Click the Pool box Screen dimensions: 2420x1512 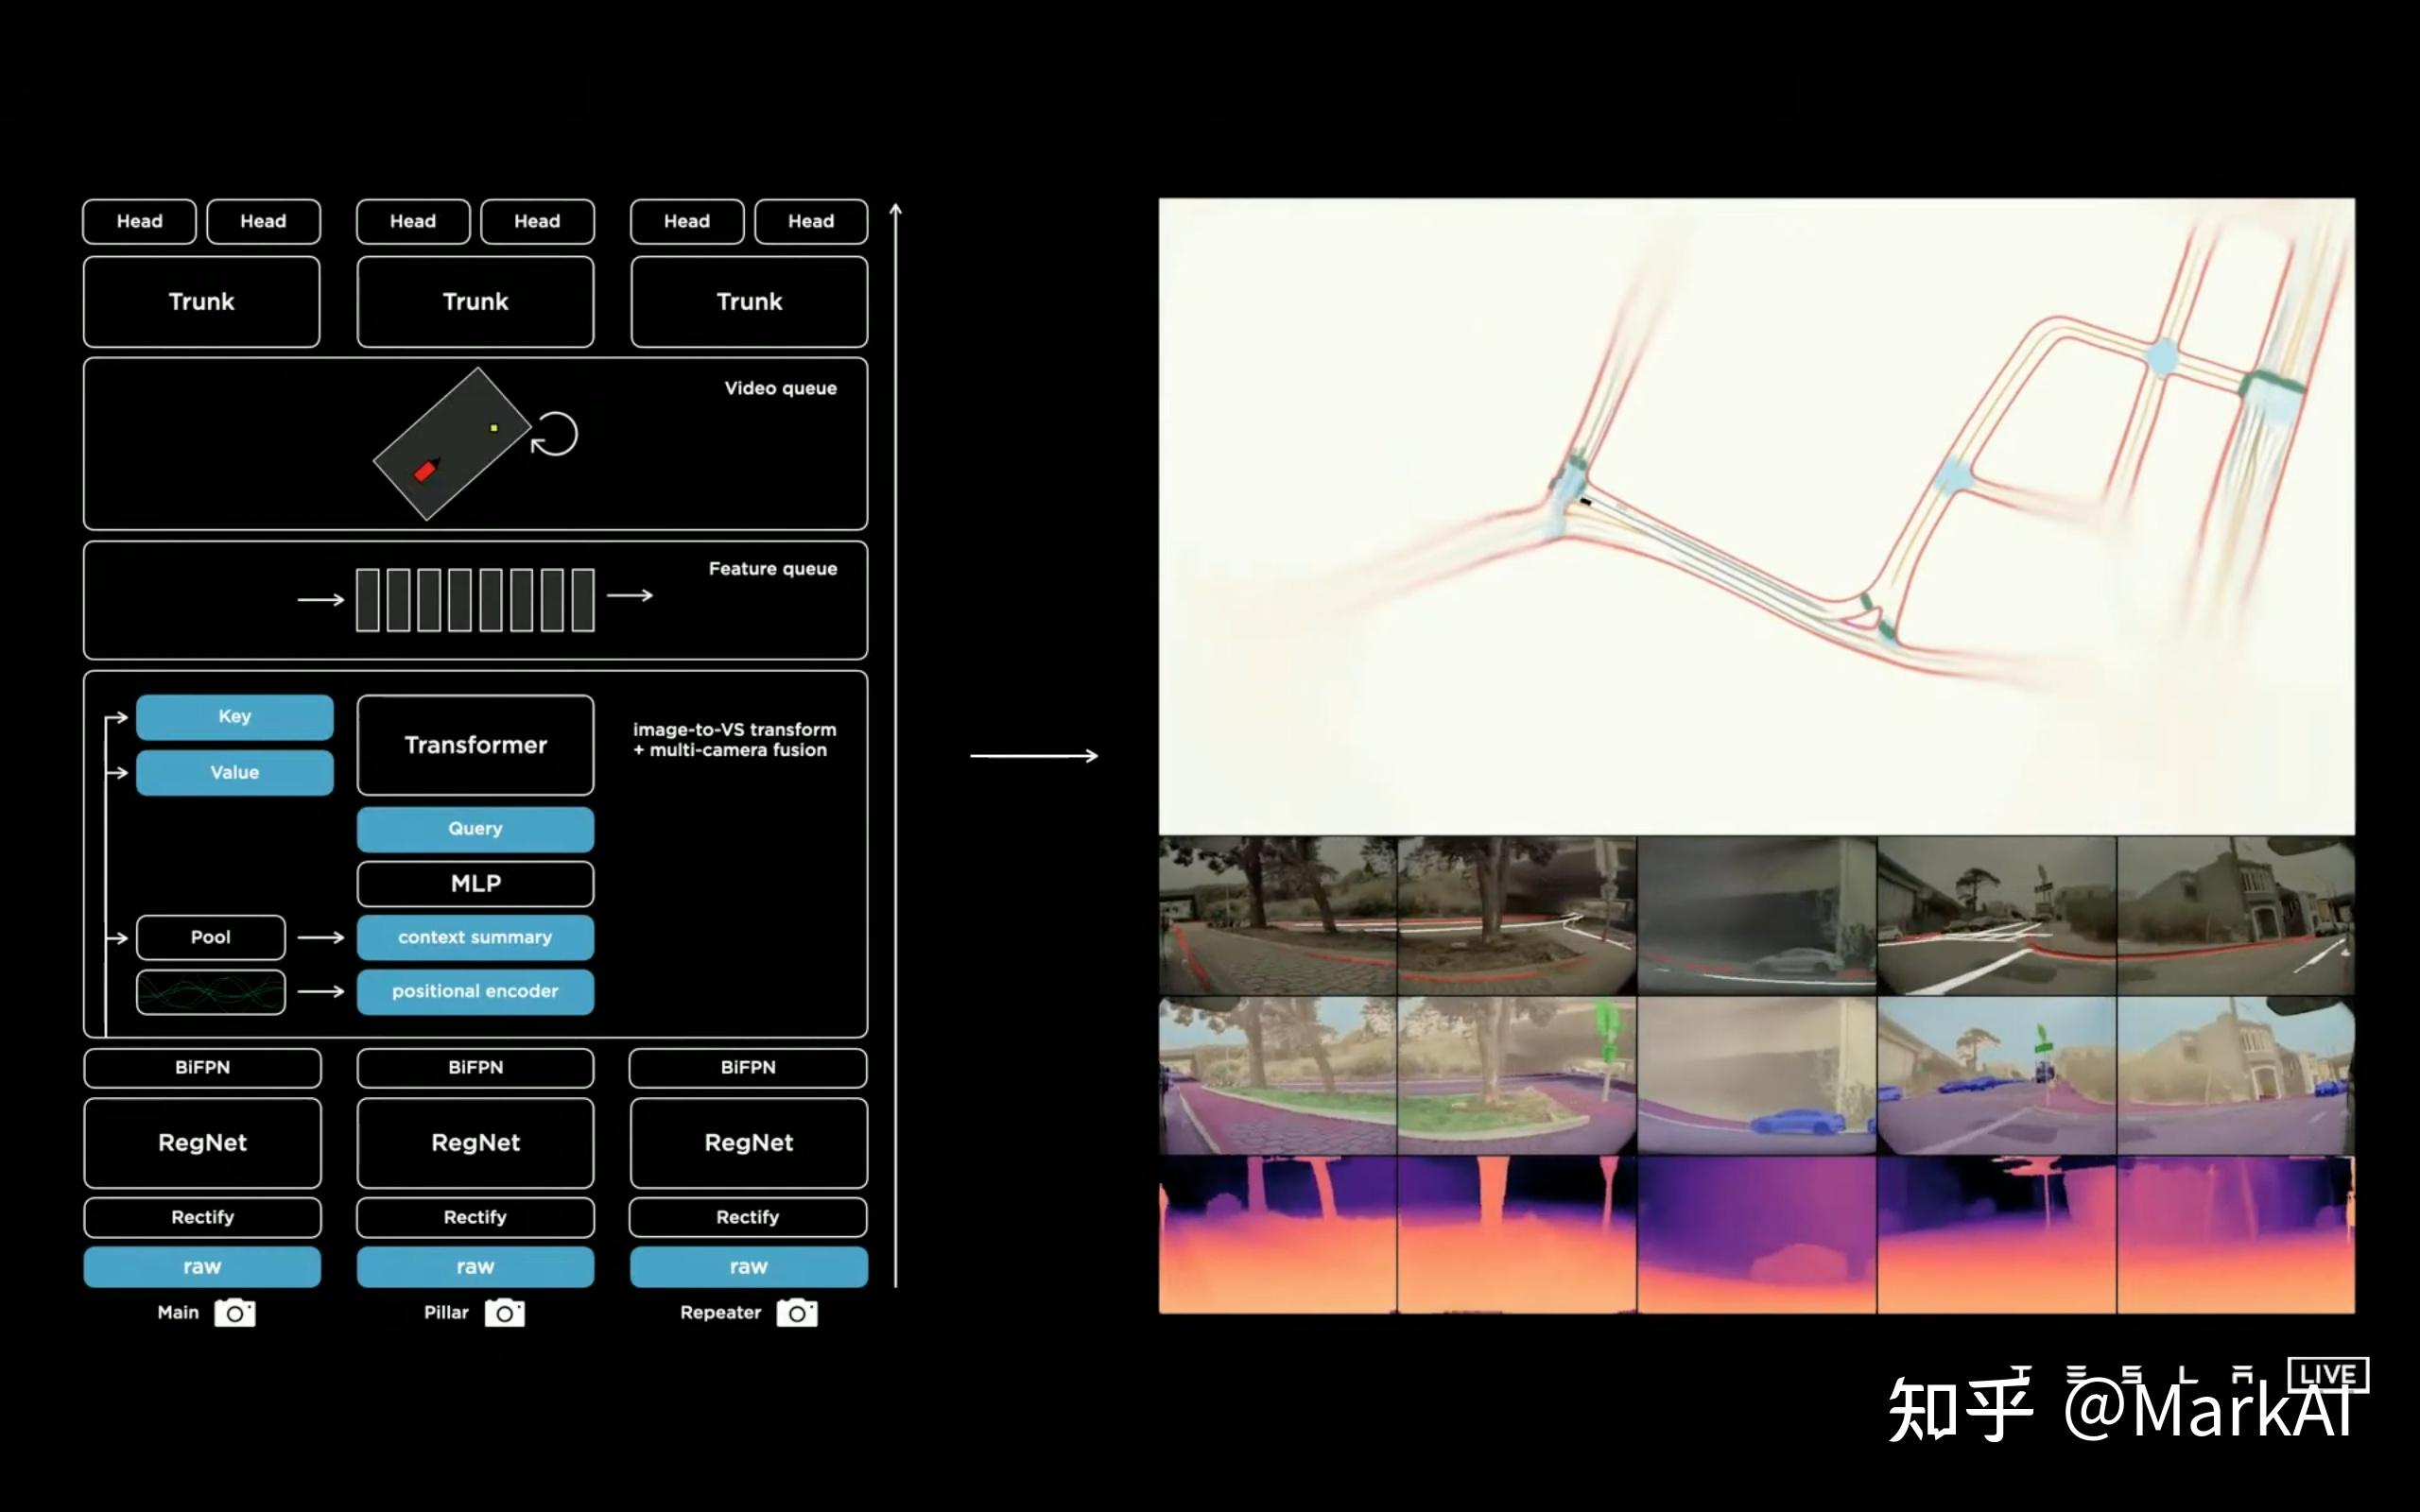pyautogui.click(x=211, y=938)
